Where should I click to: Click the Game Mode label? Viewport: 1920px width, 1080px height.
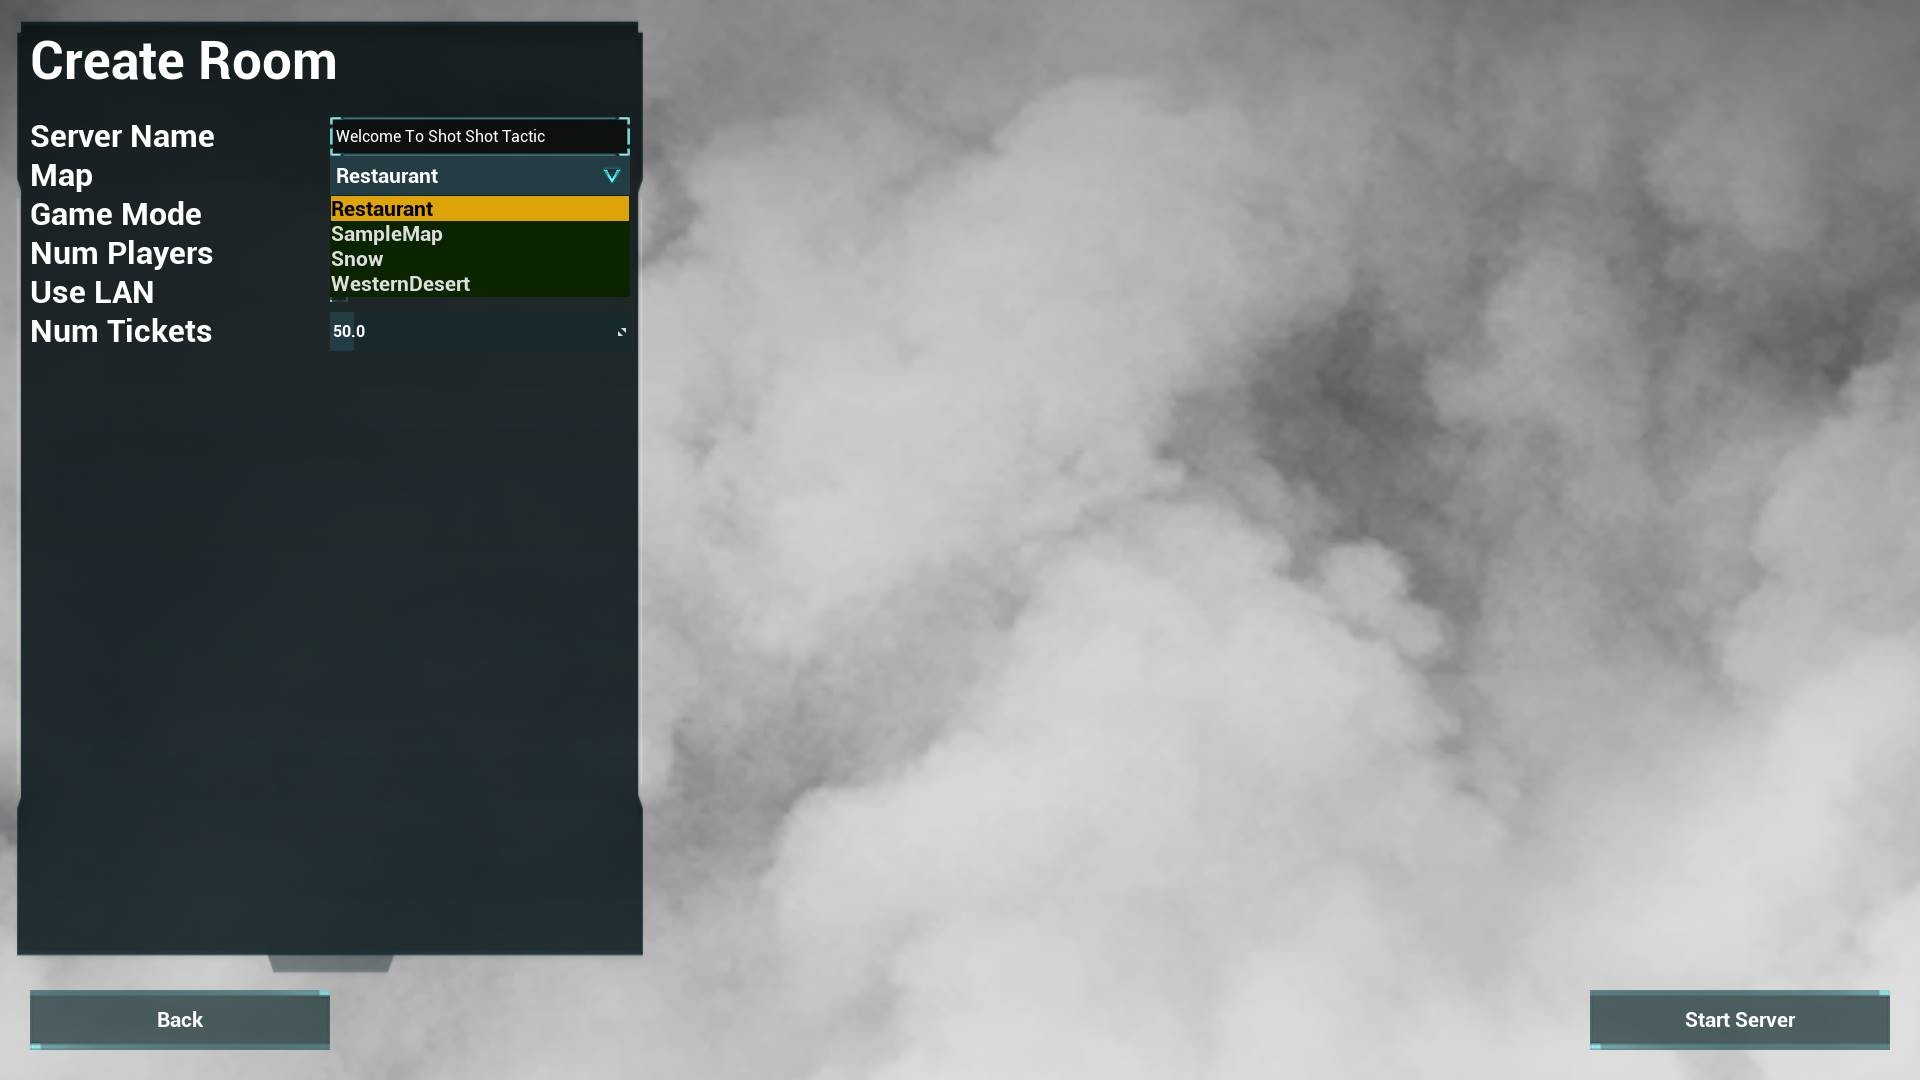116,214
